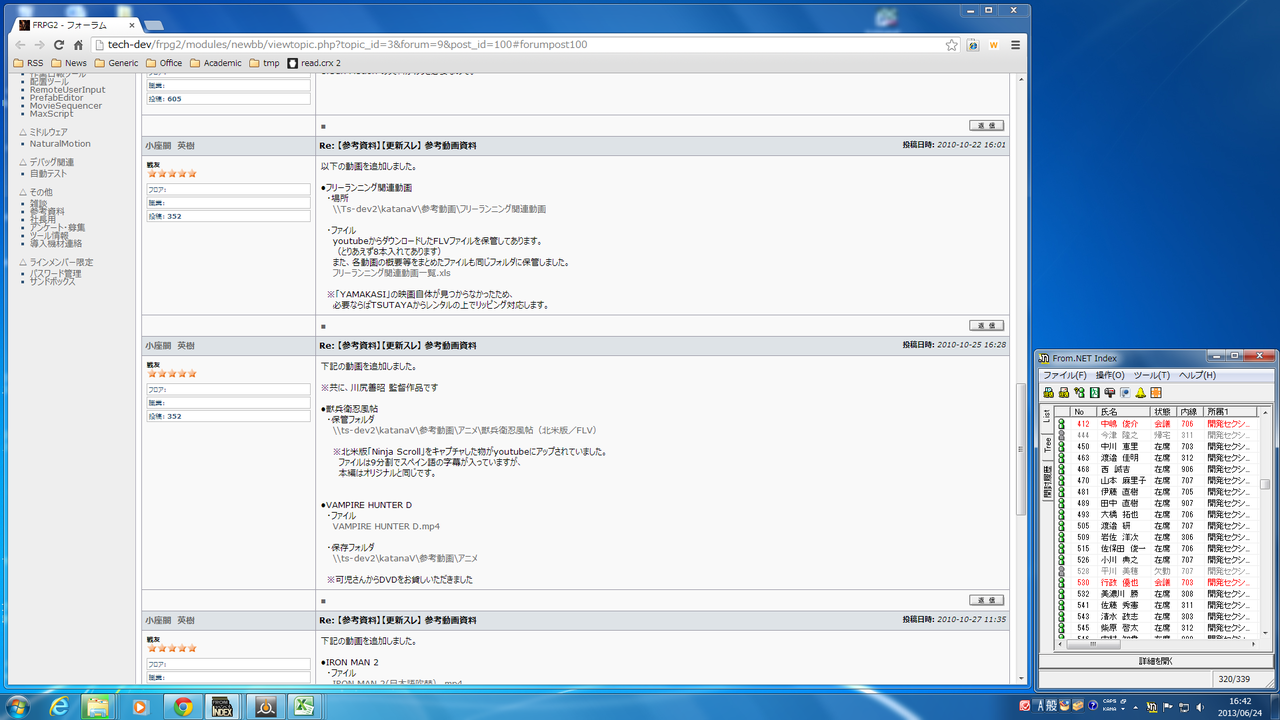
Task: Click the extension icon next to the bookmark star
Action: (973, 45)
